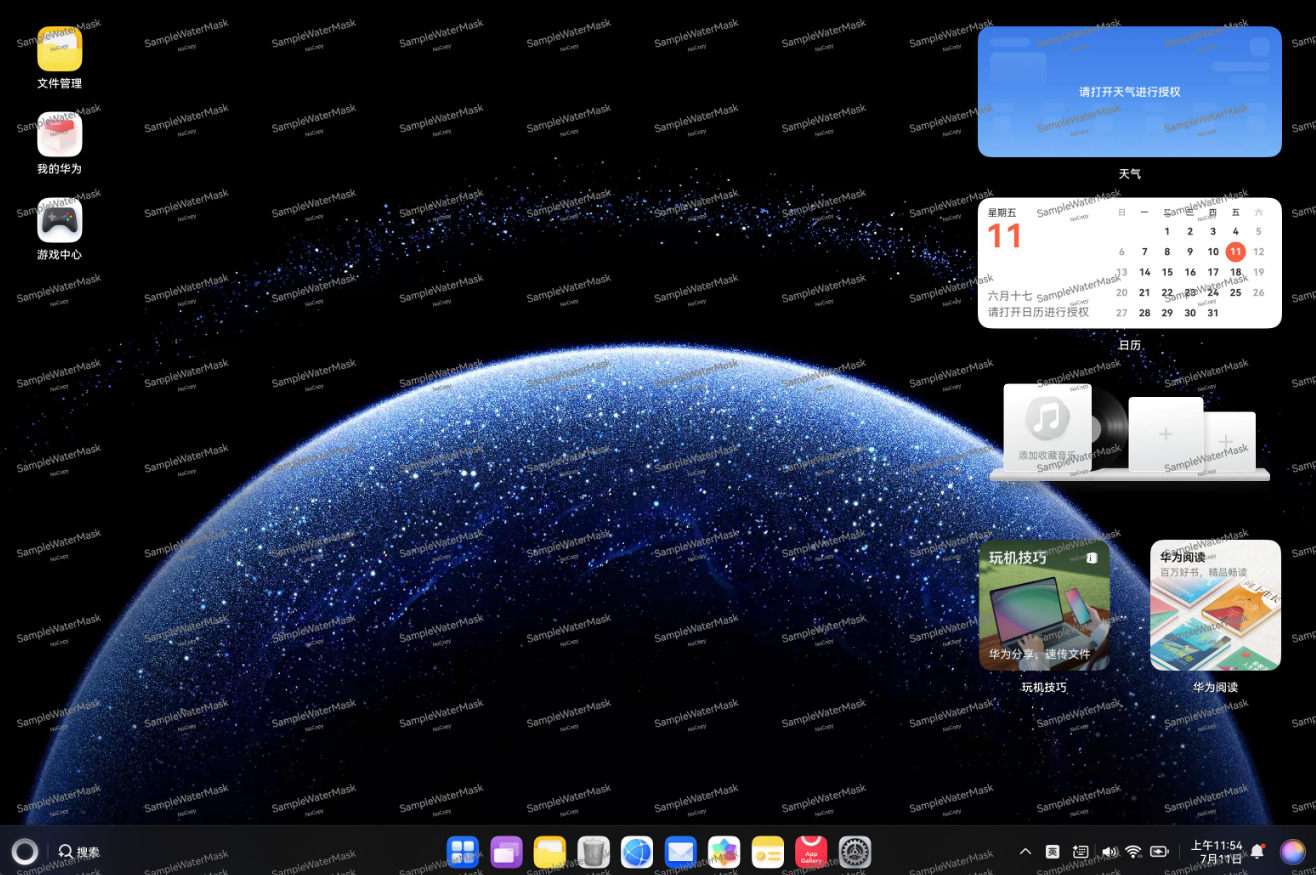
Task: Switch the input method 英 indicator
Action: [x=1053, y=852]
